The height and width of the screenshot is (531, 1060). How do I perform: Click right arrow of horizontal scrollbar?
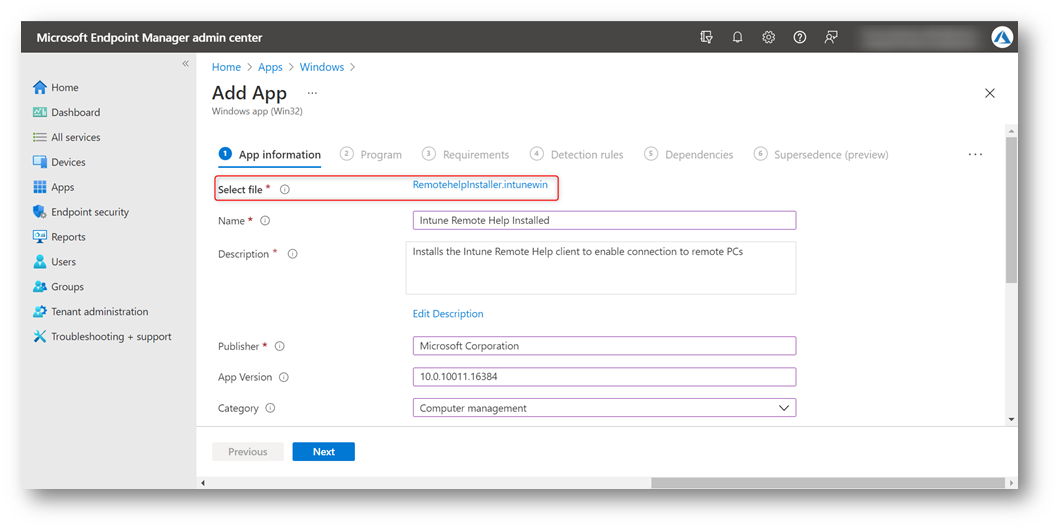(x=1011, y=483)
